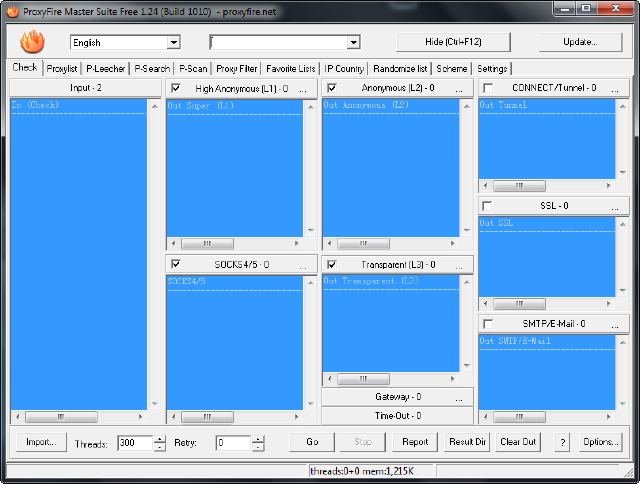The width and height of the screenshot is (640, 484).
Task: Click the Out Tunnel horizontal scrollbar thumb
Action: 519,186
